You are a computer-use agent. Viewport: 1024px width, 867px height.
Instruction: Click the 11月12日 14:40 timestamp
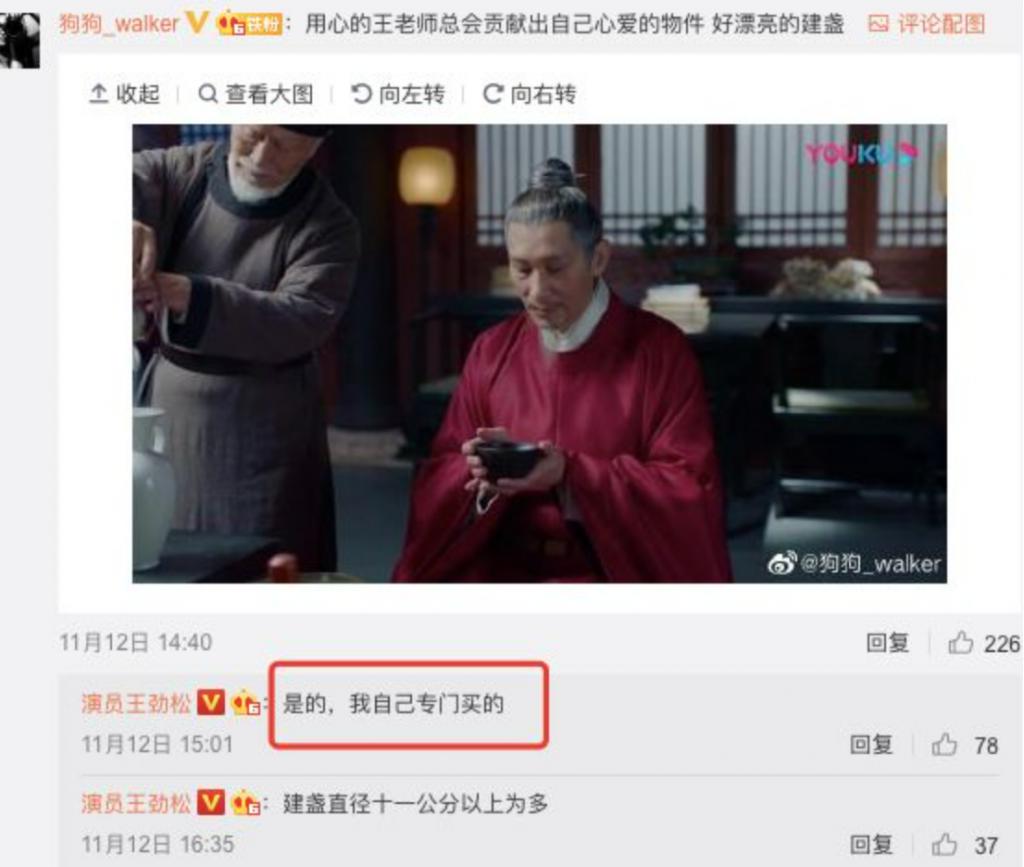[x=136, y=642]
